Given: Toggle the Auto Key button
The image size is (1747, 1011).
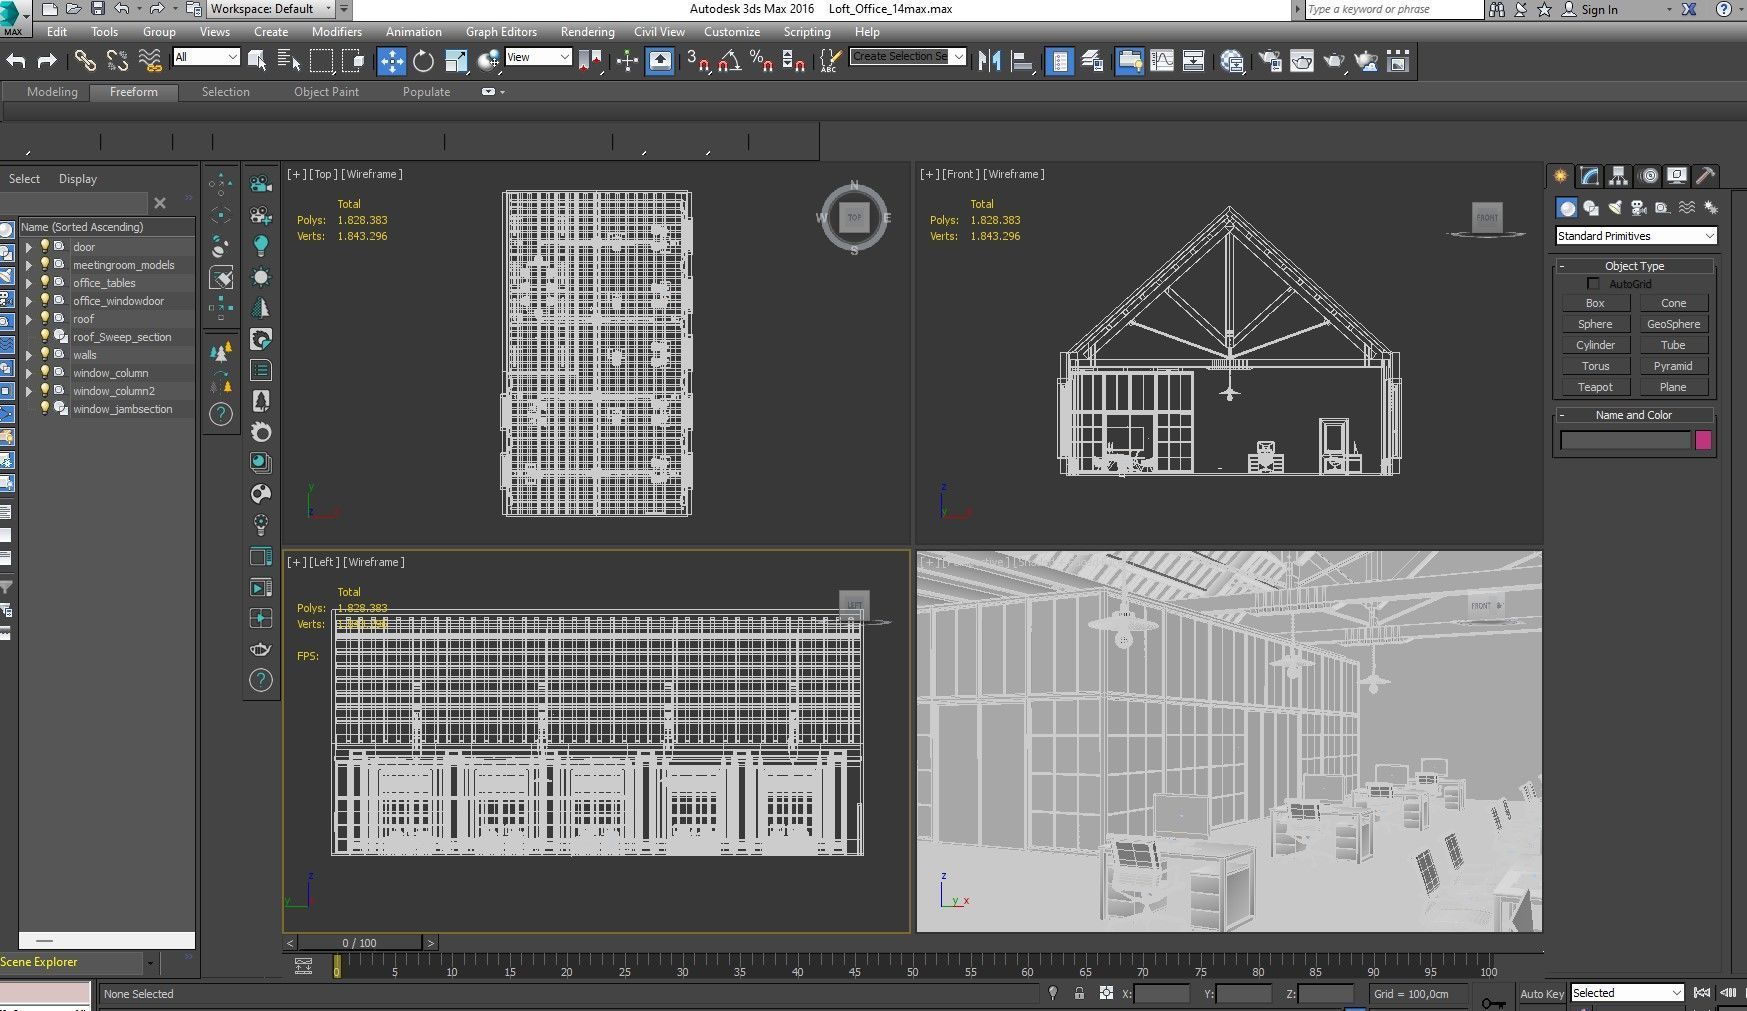Looking at the screenshot, I should 1541,994.
